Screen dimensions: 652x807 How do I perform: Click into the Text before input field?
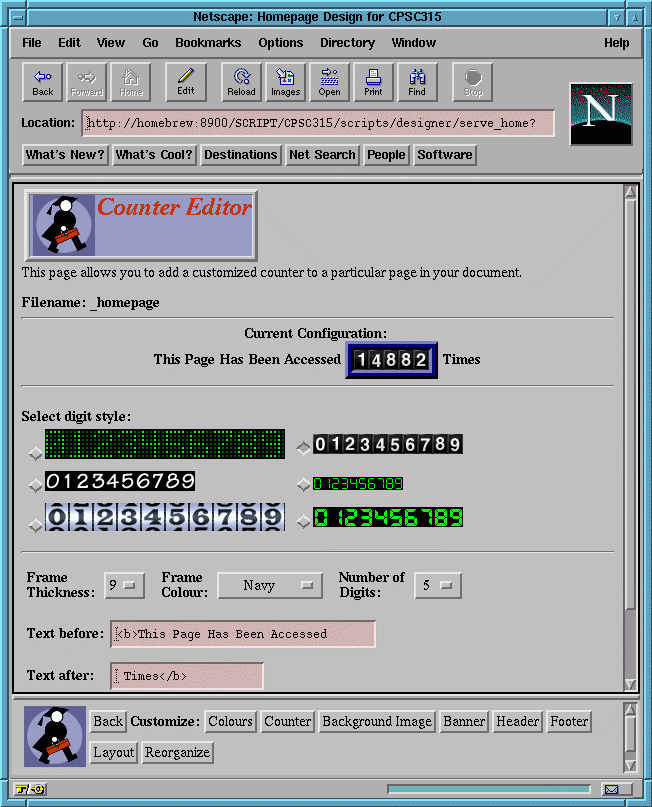pos(243,634)
